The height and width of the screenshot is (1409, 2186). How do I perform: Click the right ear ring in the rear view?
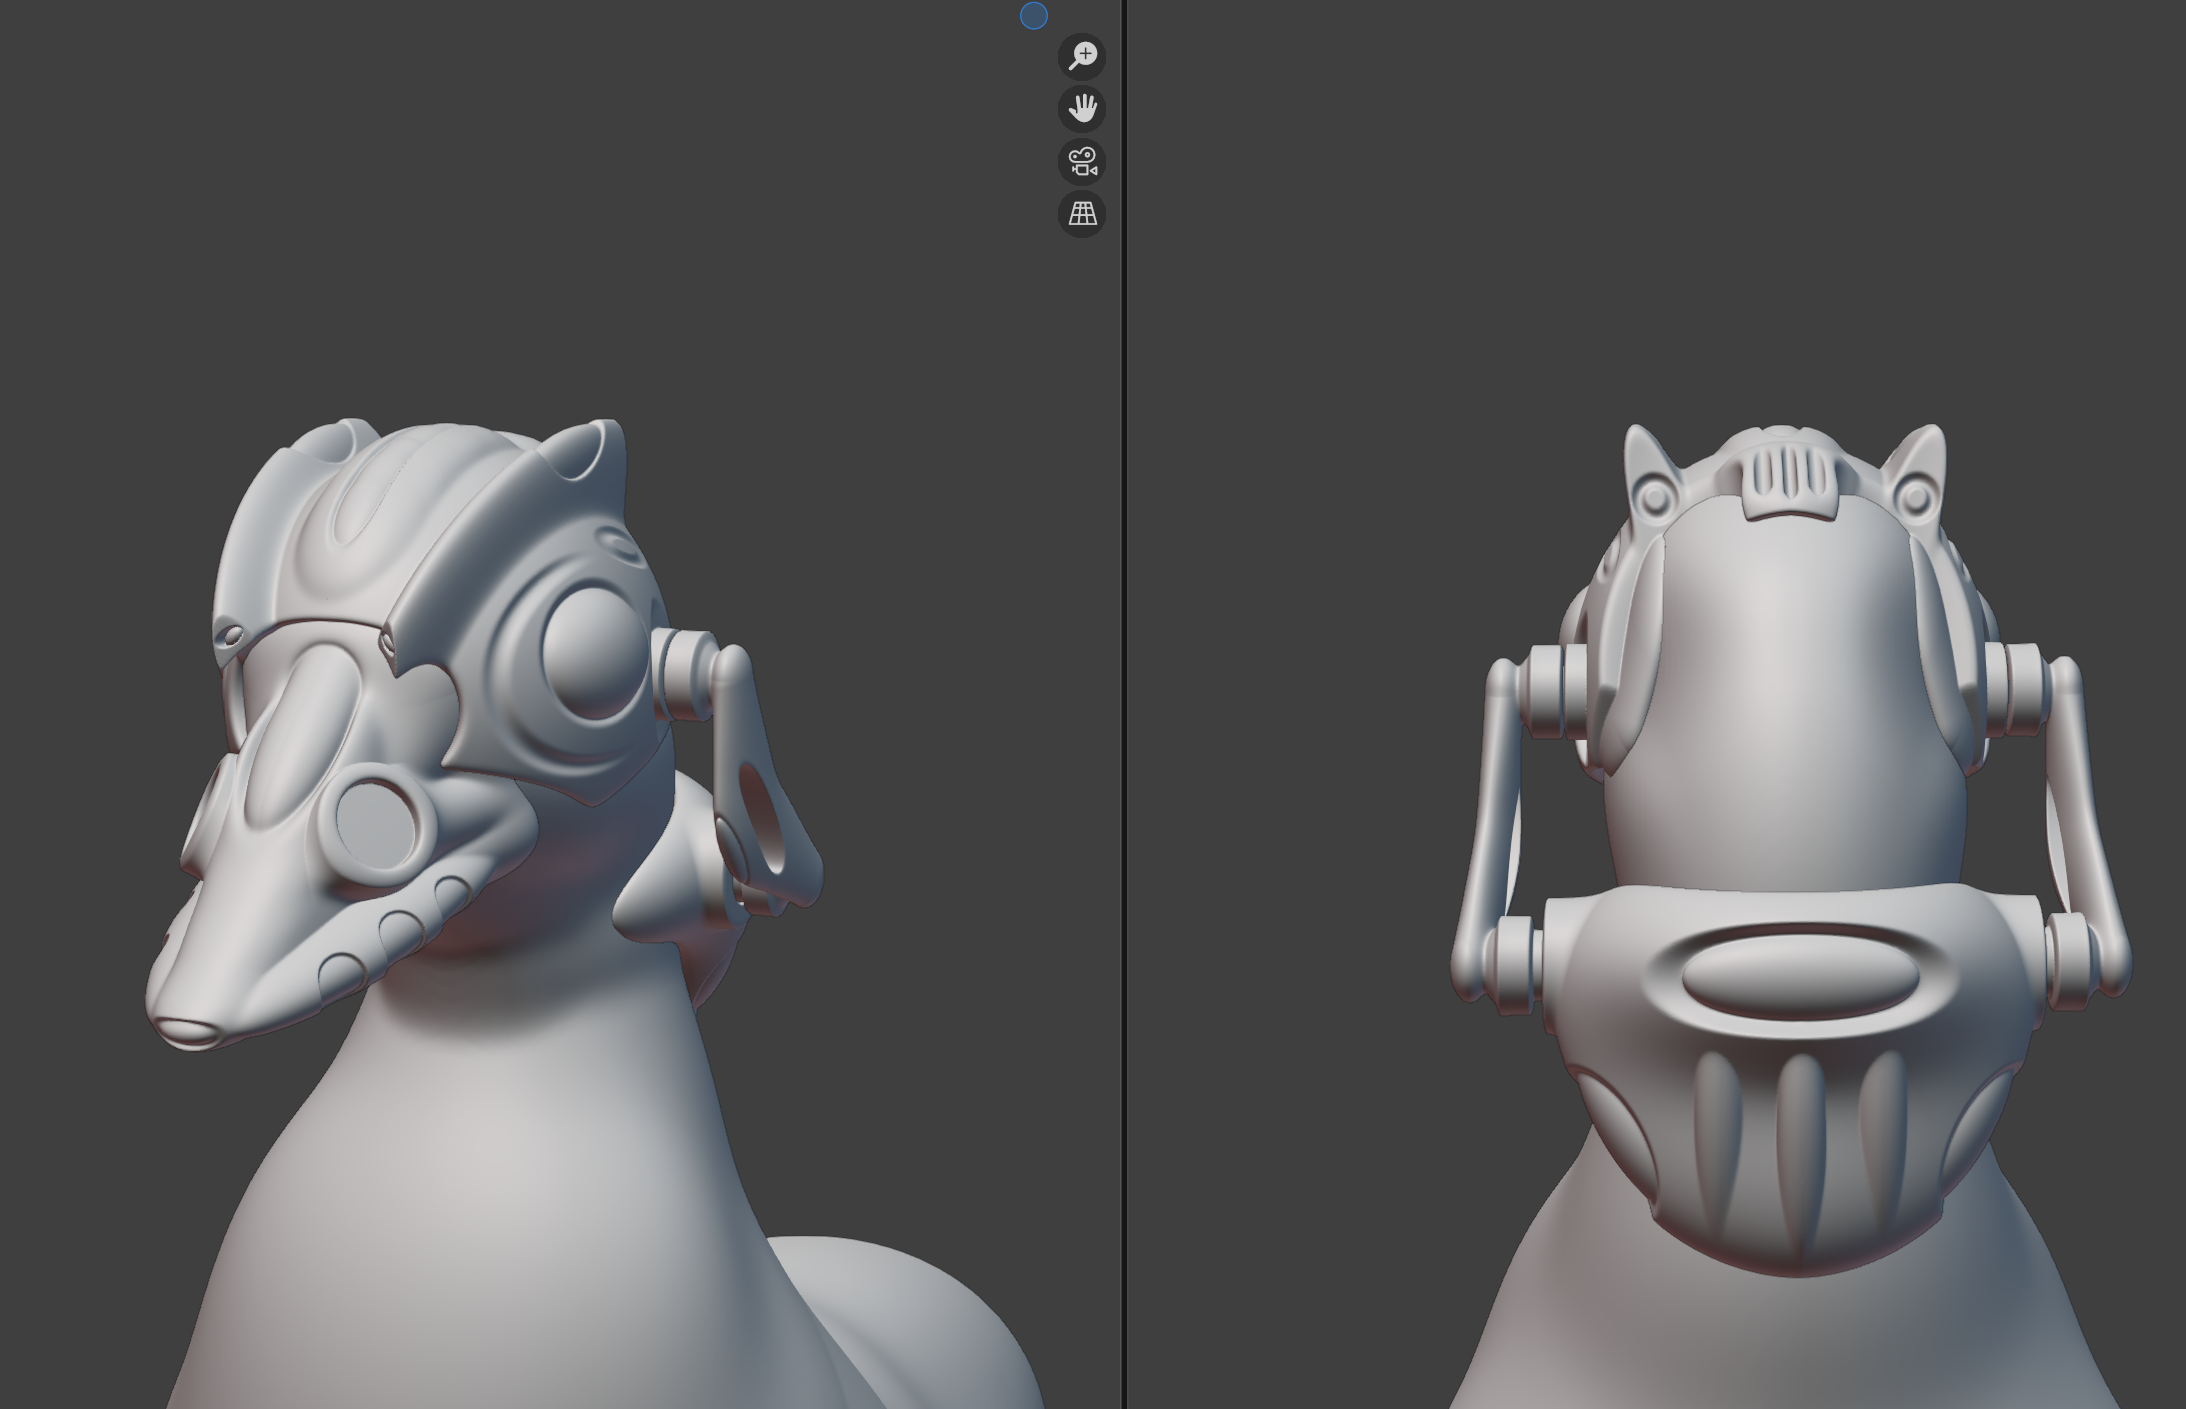coord(1915,497)
